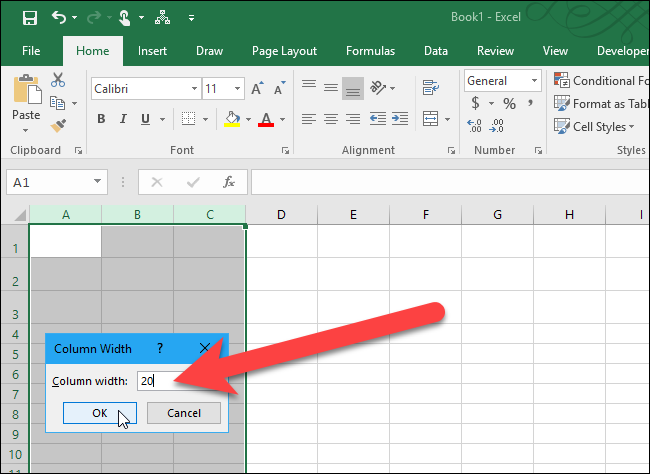Switch to the Formulas tab
The image size is (650, 474).
coord(370,51)
